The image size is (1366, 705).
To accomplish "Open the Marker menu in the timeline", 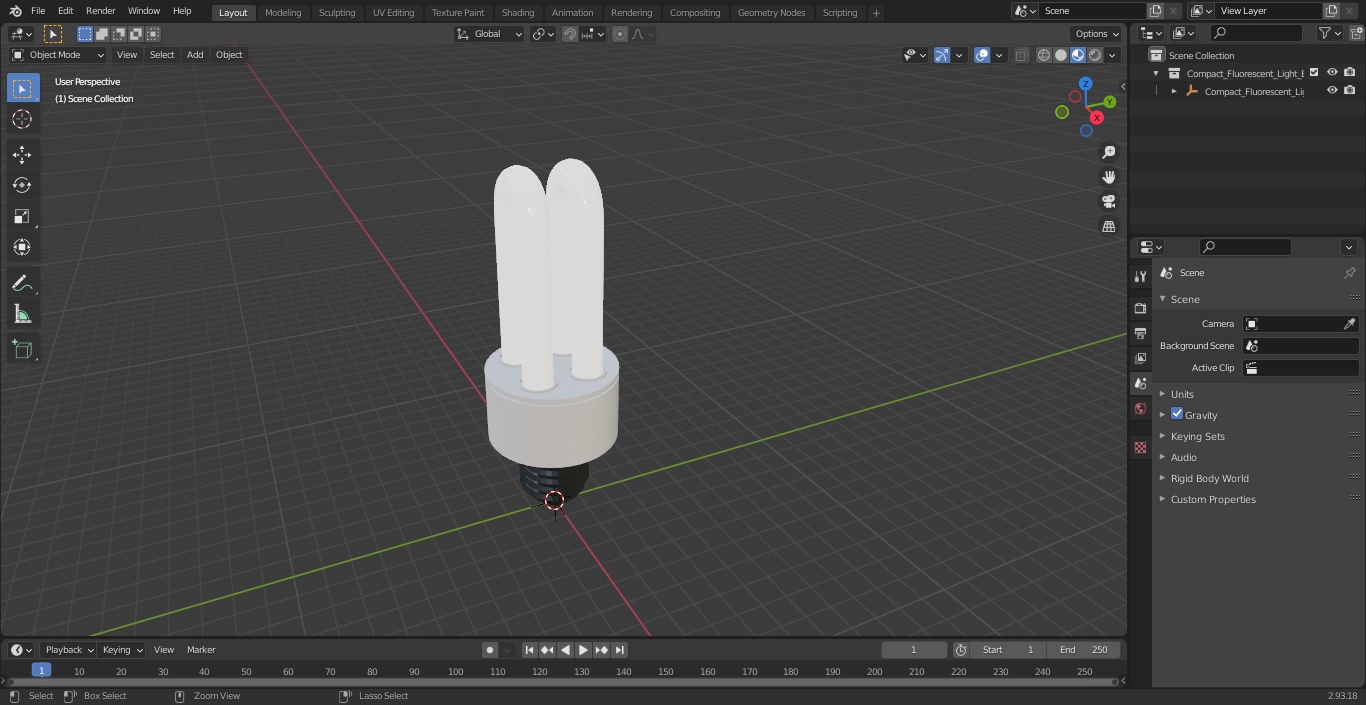I will click(x=201, y=650).
